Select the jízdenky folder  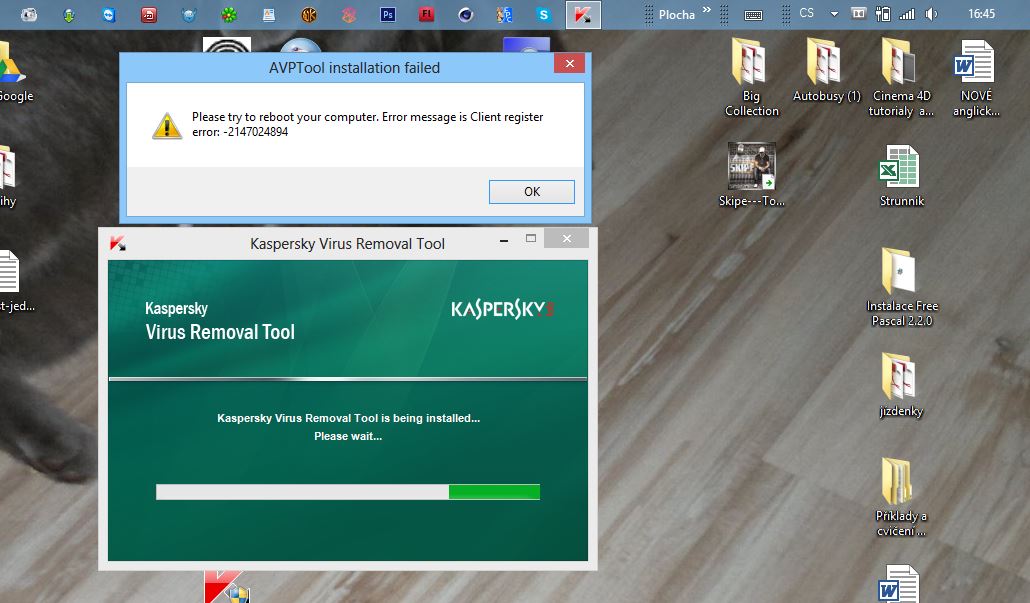pos(901,386)
